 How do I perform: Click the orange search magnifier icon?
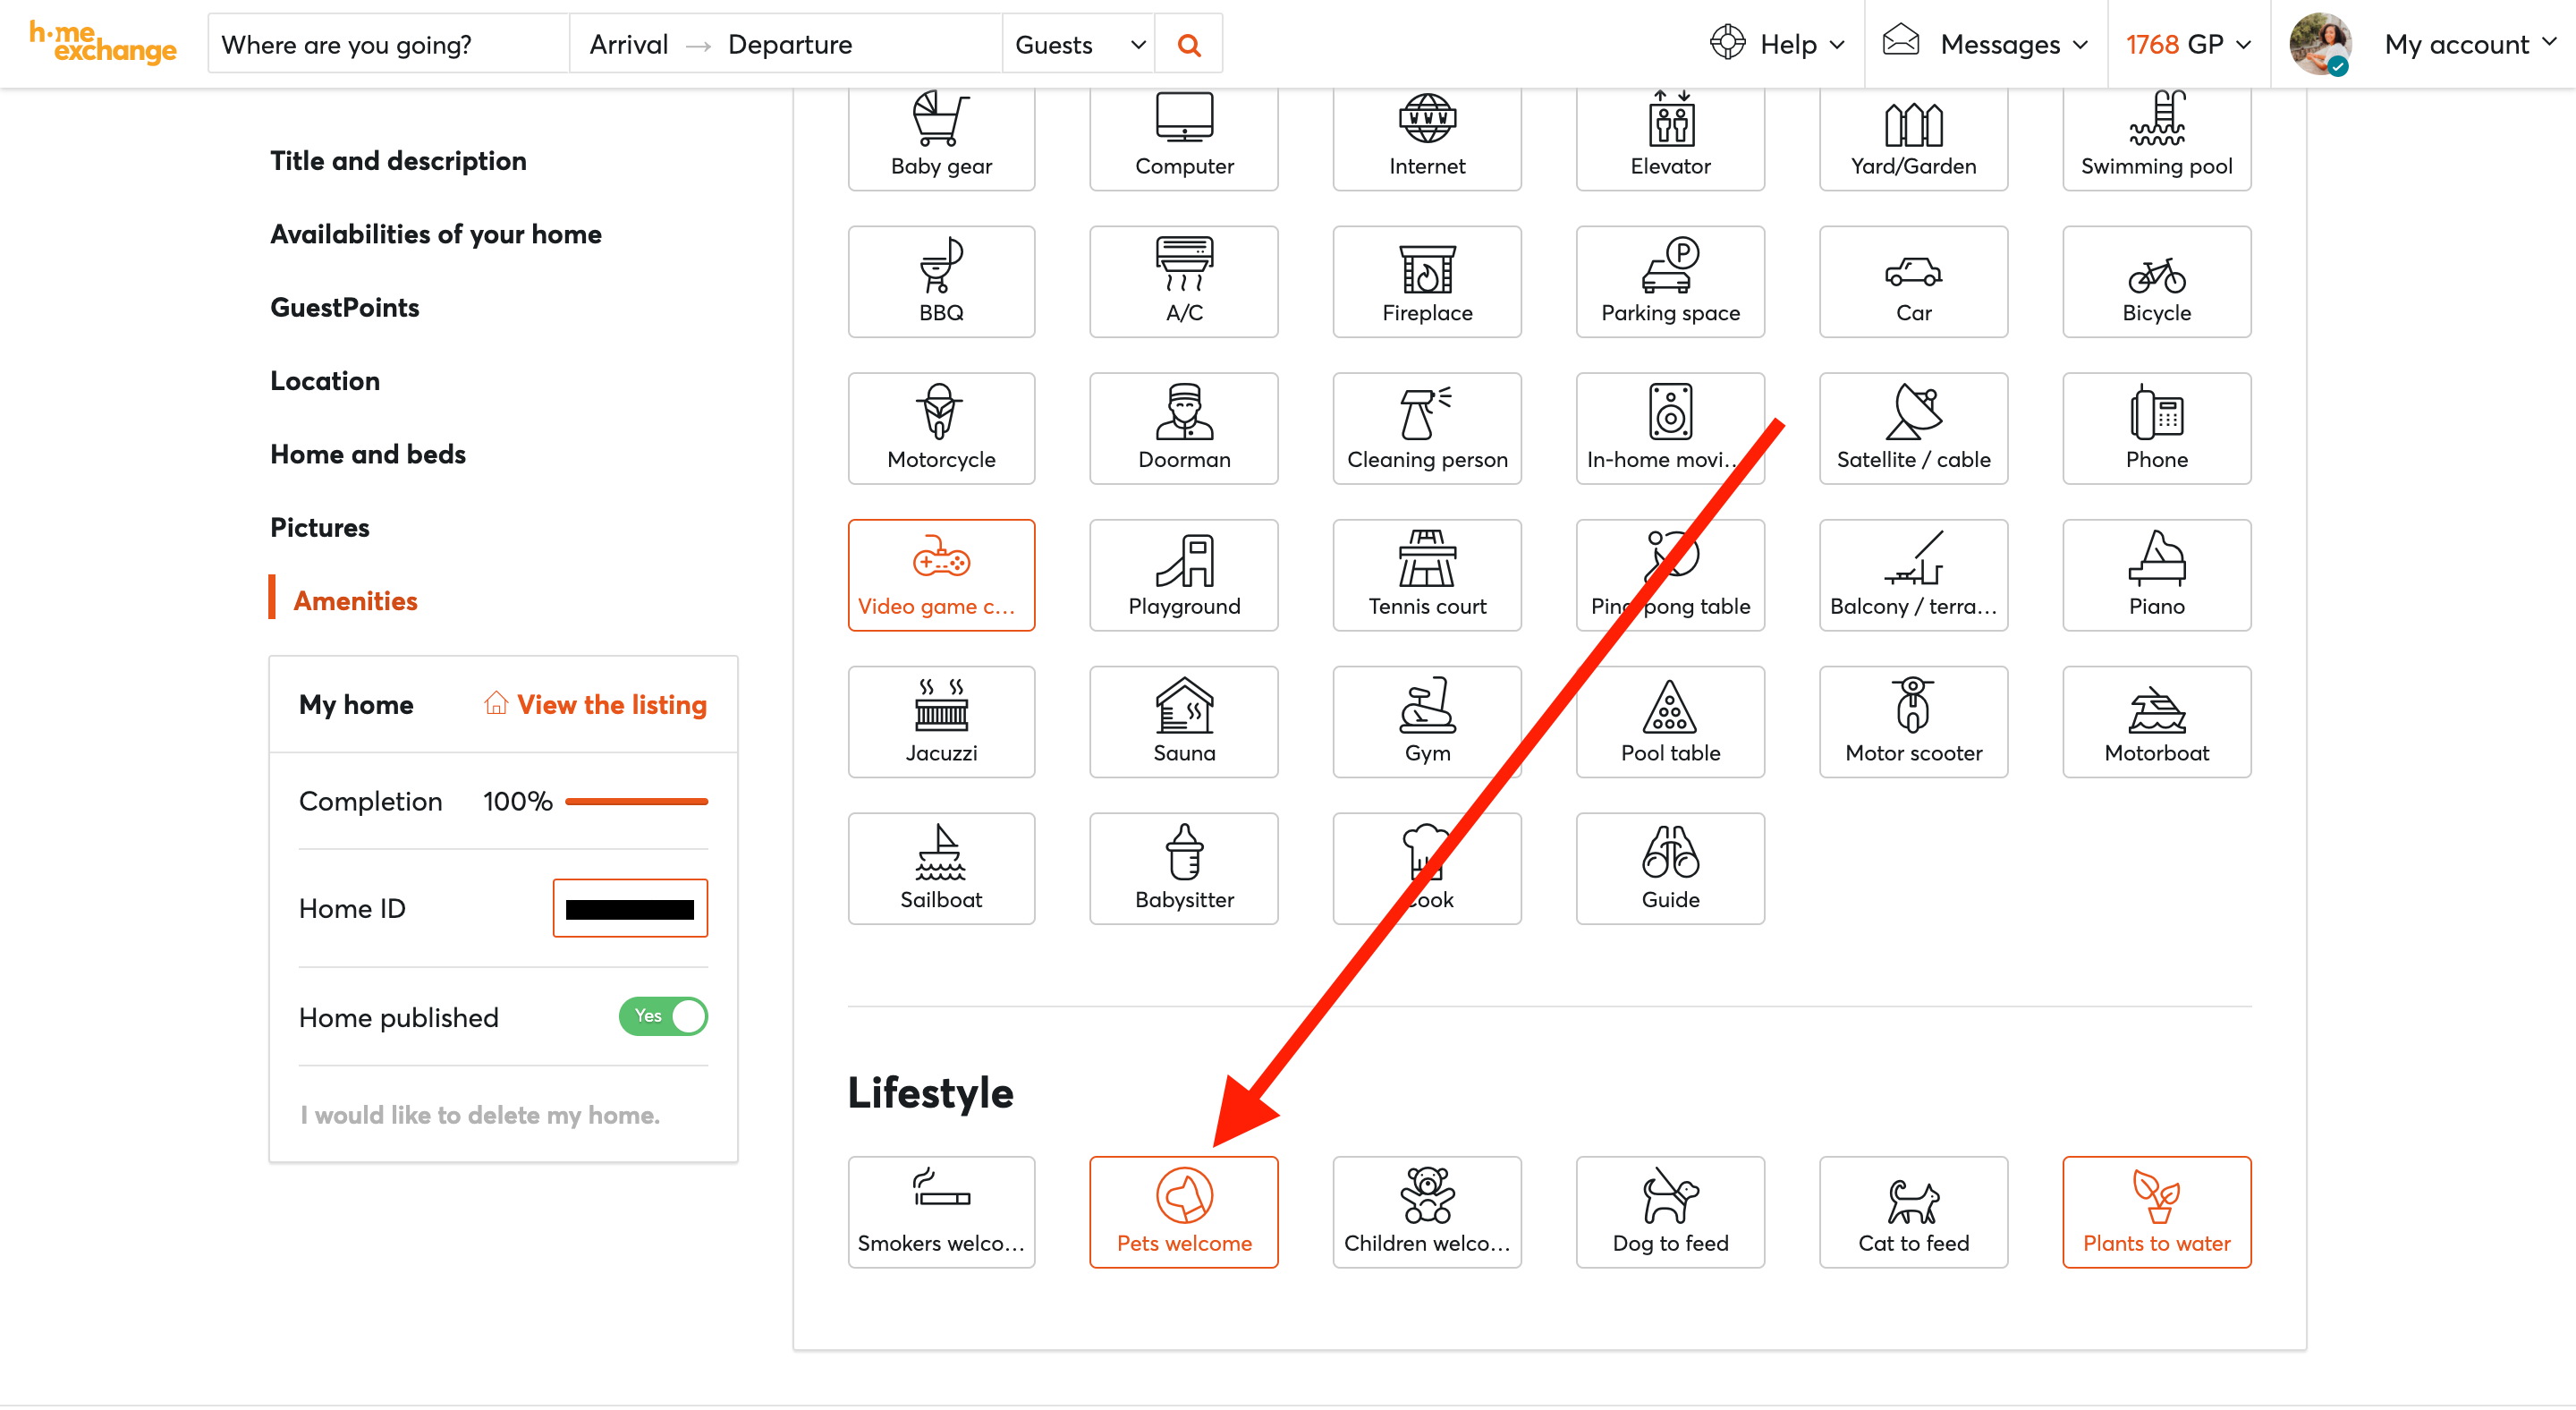point(1188,45)
